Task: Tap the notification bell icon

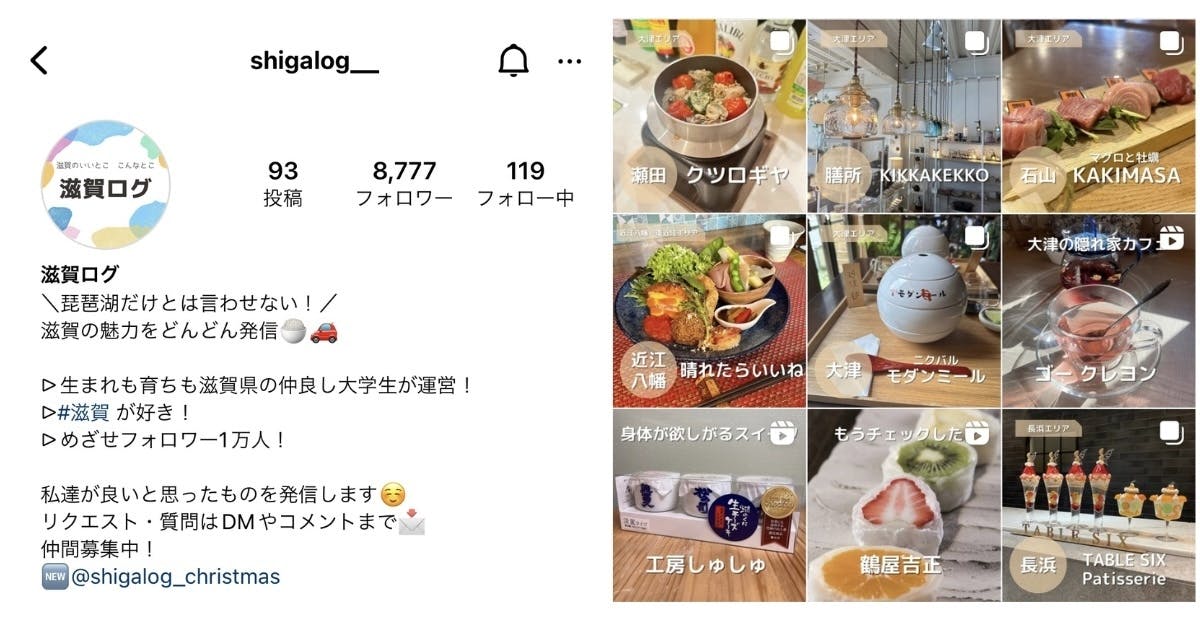Action: [x=513, y=61]
